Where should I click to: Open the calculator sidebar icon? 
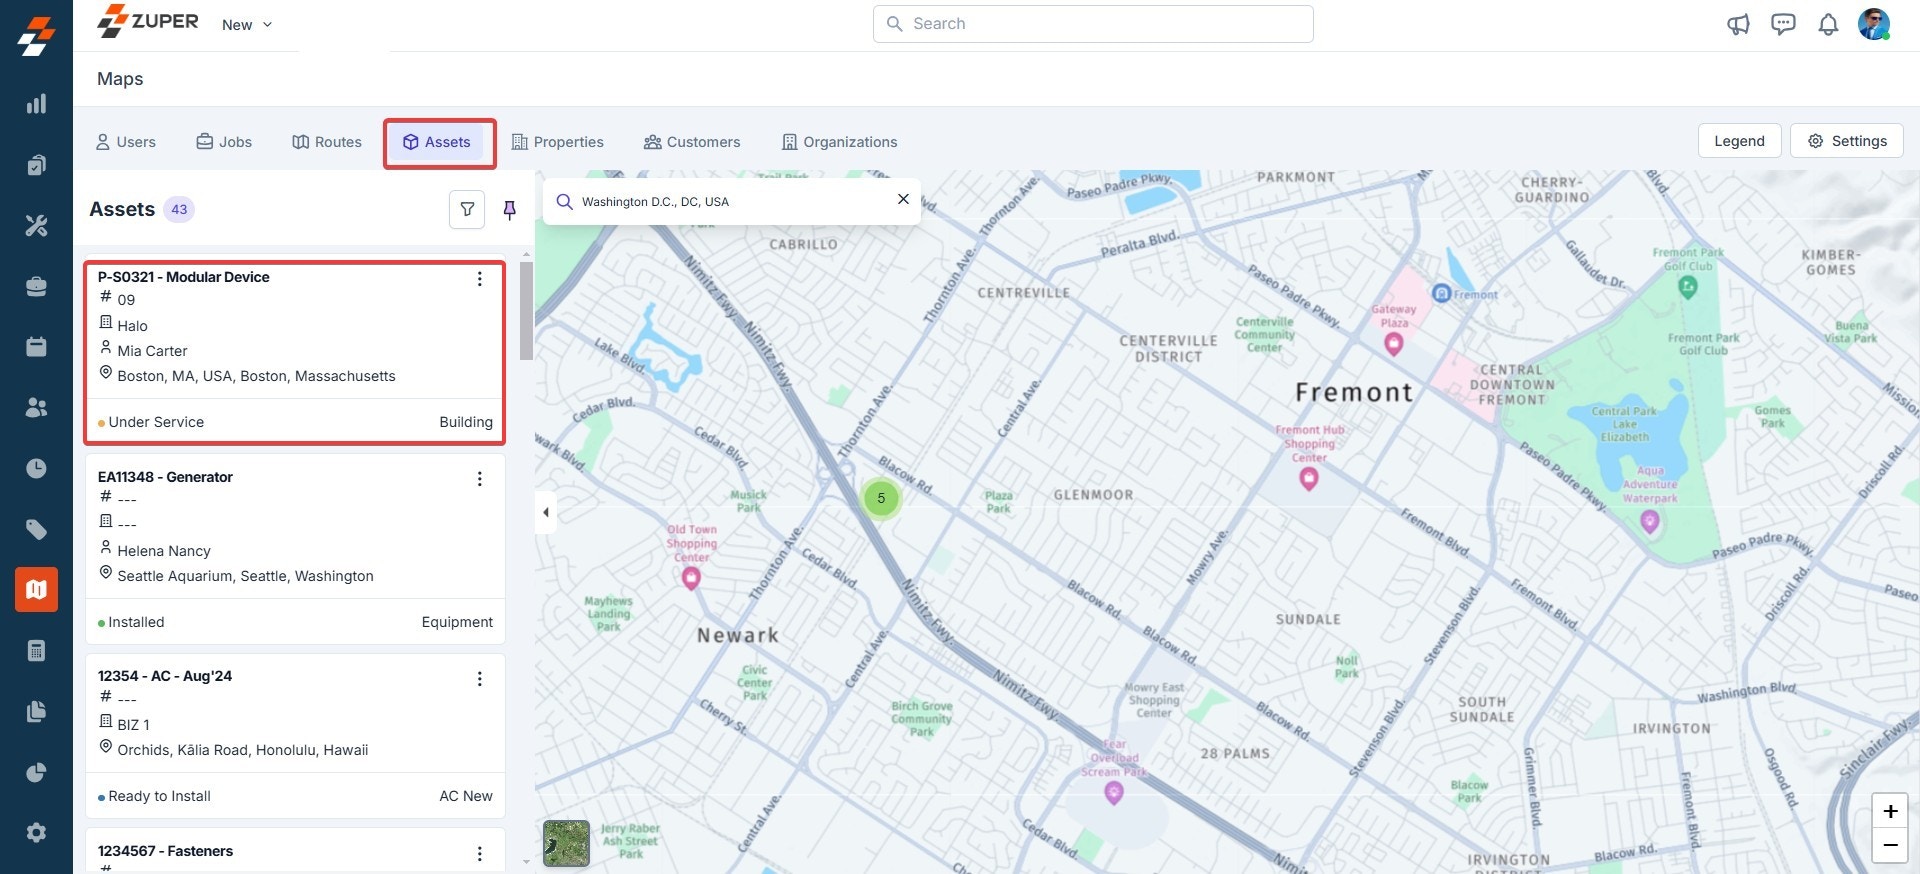[36, 651]
